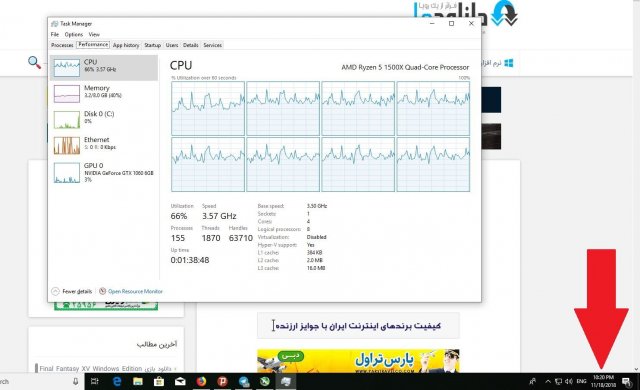Image resolution: width=640 pixels, height=390 pixels.
Task: Open Task View from the taskbar
Action: pyautogui.click(x=95, y=381)
